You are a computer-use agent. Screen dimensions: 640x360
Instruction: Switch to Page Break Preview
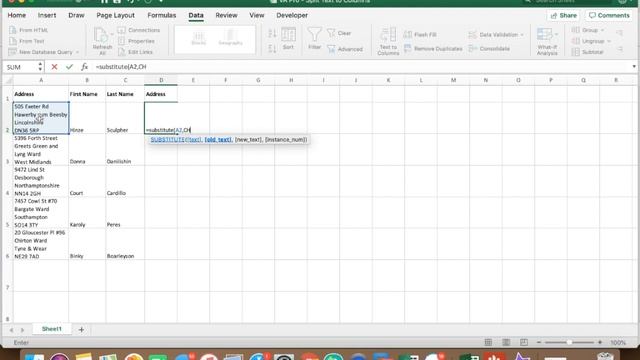pos(524,342)
